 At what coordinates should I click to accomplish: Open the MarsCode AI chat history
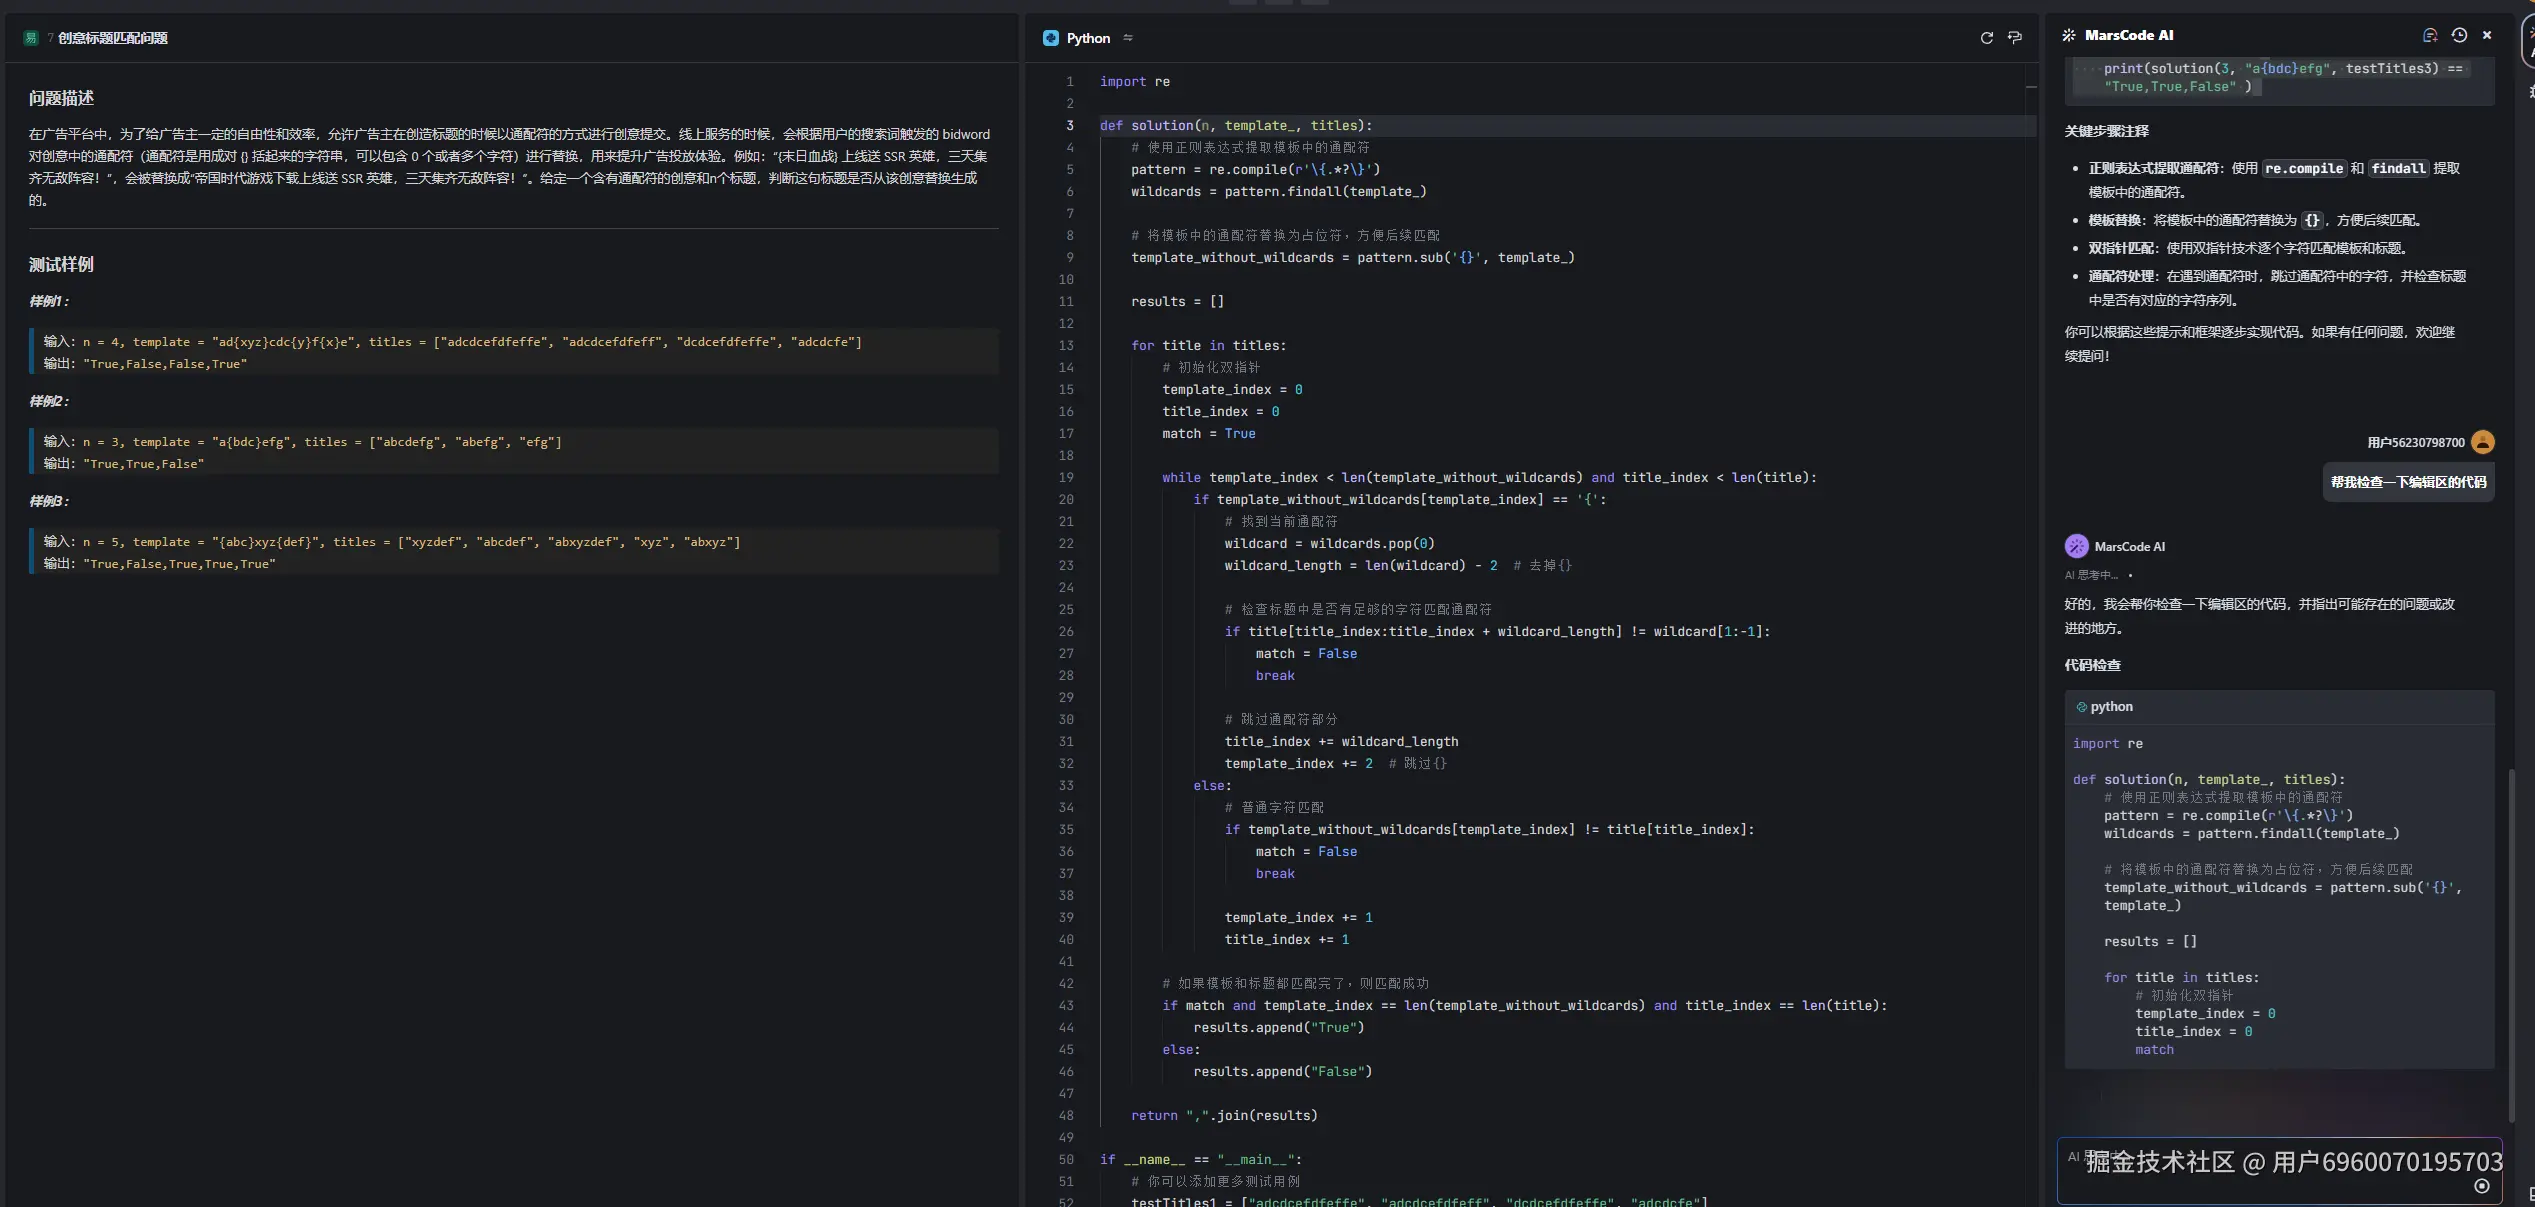pyautogui.click(x=2459, y=35)
